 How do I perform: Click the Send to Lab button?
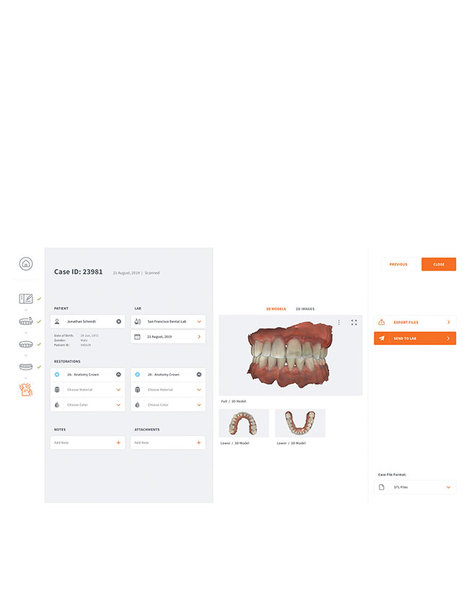click(x=415, y=338)
